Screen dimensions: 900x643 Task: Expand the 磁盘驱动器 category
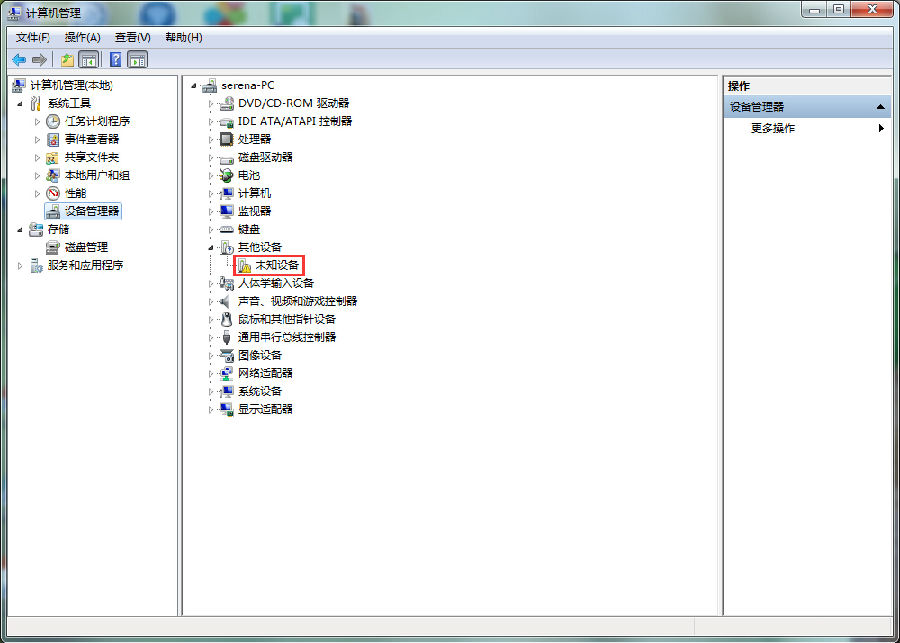coord(211,158)
